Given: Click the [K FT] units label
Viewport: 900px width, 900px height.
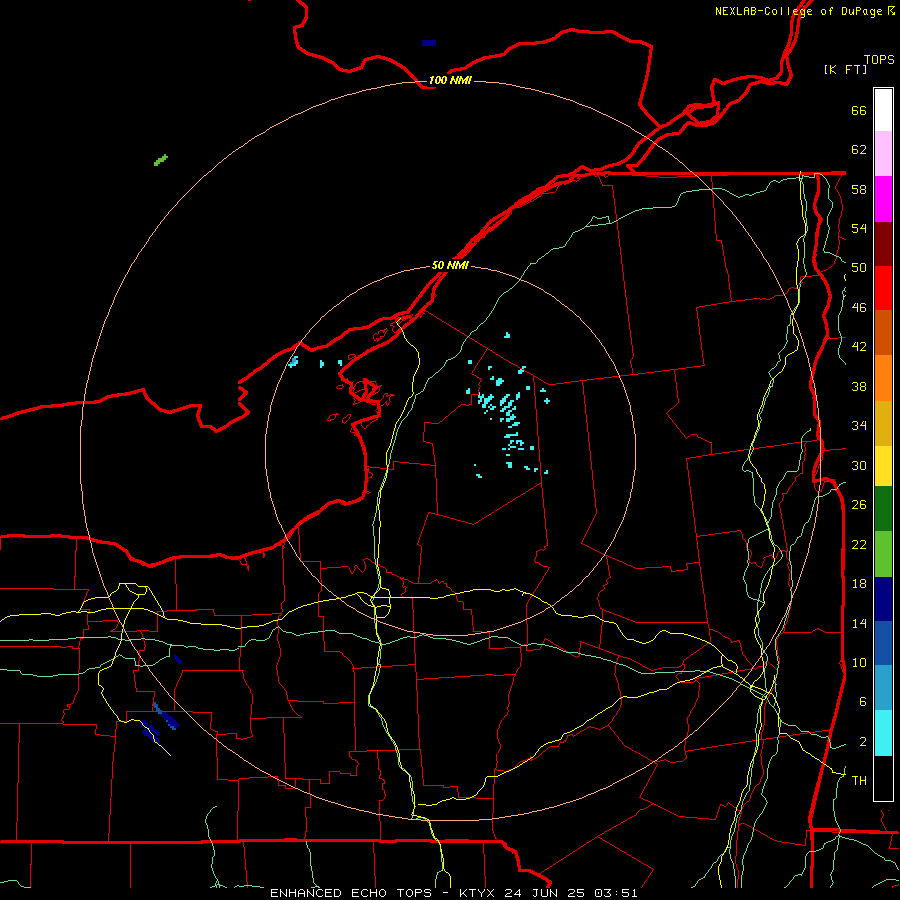Looking at the screenshot, I should pos(845,69).
